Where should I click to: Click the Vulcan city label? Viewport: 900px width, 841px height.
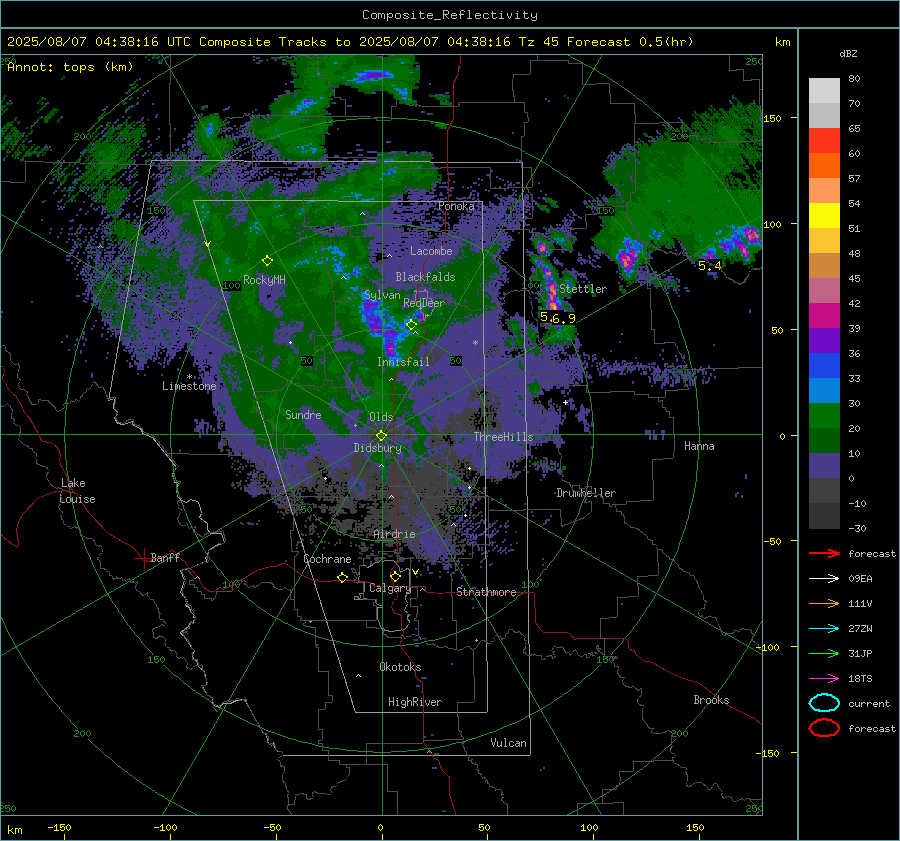(x=508, y=743)
